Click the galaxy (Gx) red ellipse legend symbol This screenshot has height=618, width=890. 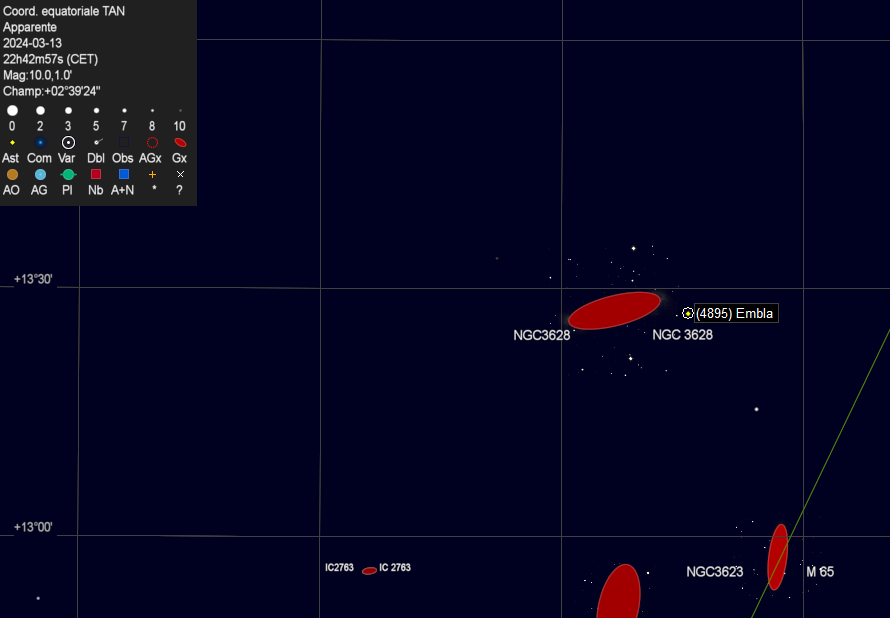(x=180, y=142)
